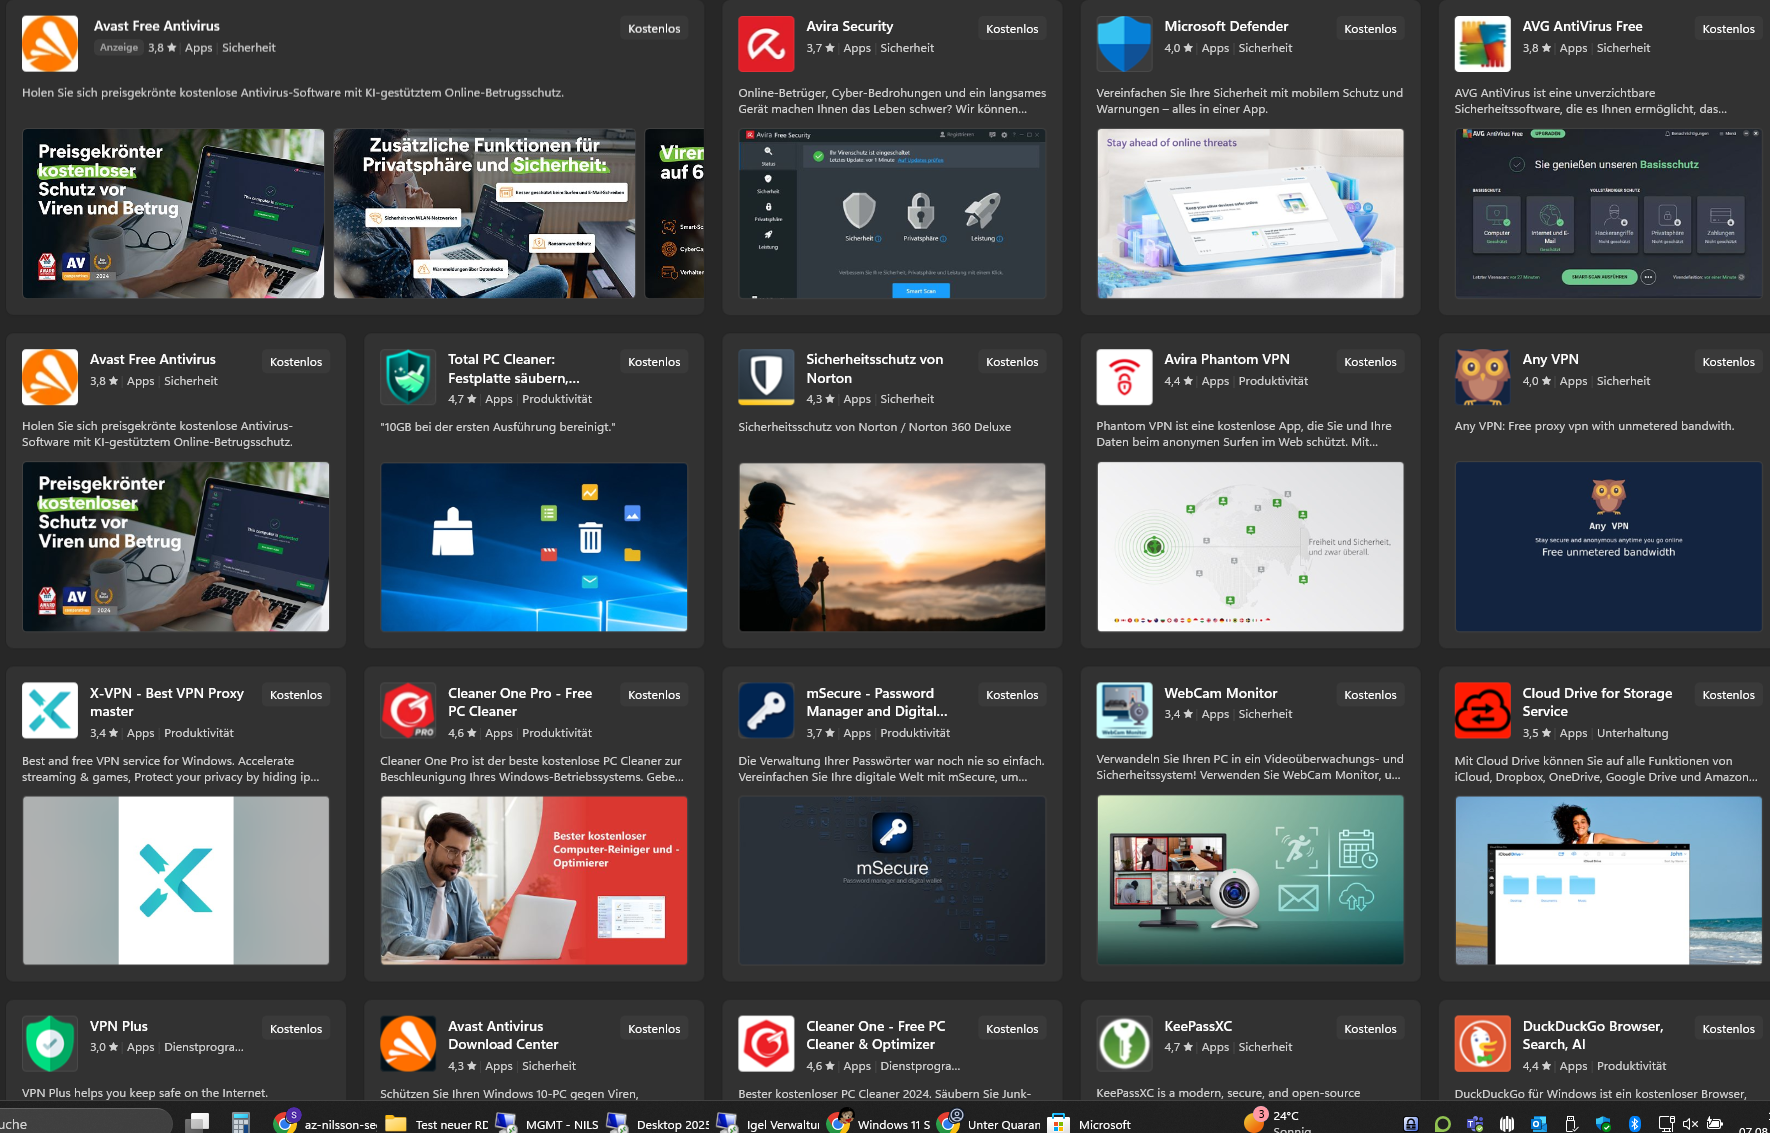Open the Microsoft Defender shield icon

(x=1124, y=43)
